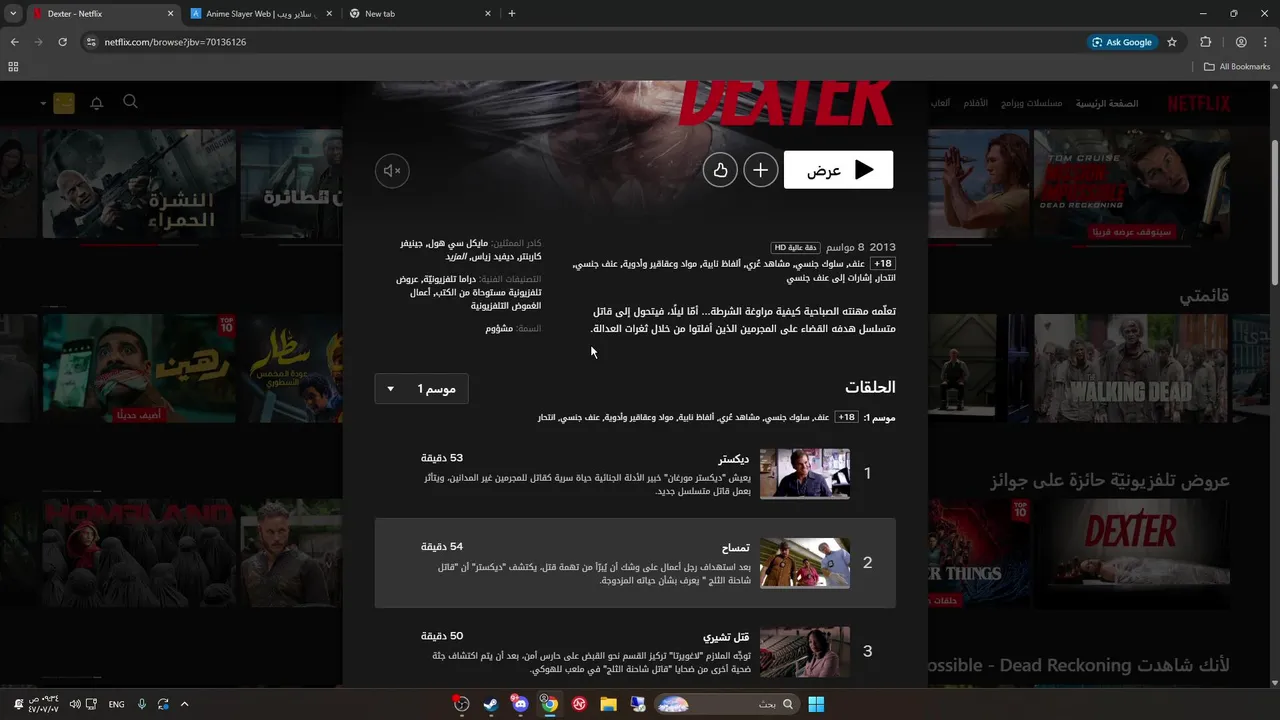1280x720 pixels.
Task: Click the Dexter thumbnail in the background row
Action: pyautogui.click(x=1131, y=553)
